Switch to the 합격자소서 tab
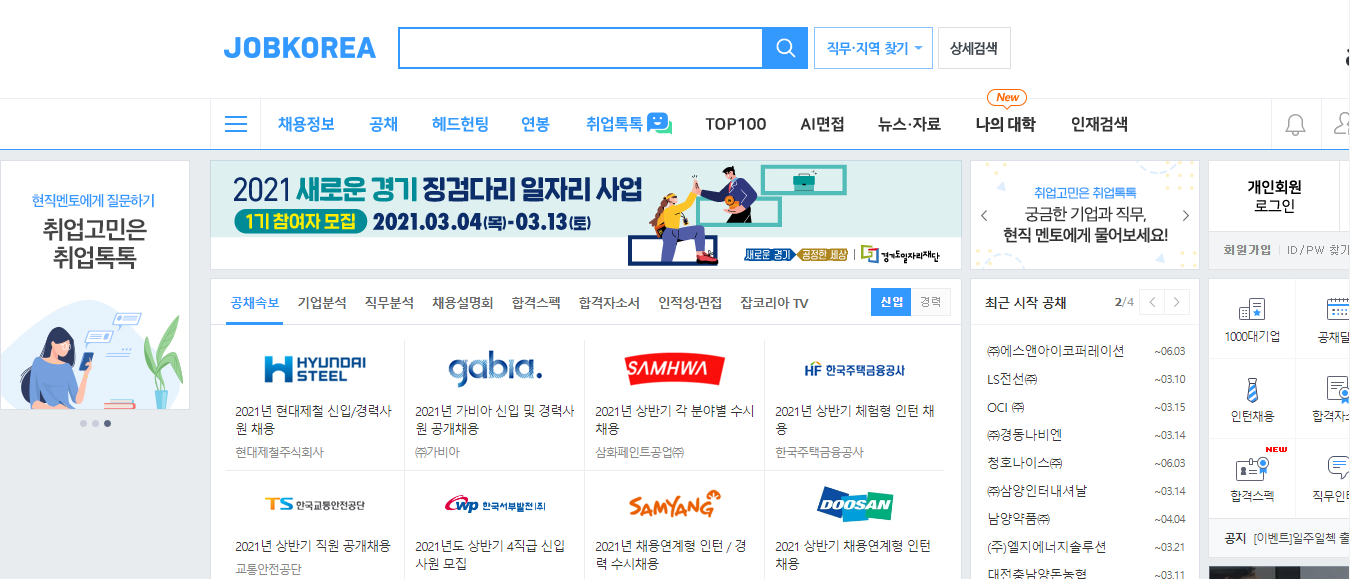 pyautogui.click(x=609, y=303)
